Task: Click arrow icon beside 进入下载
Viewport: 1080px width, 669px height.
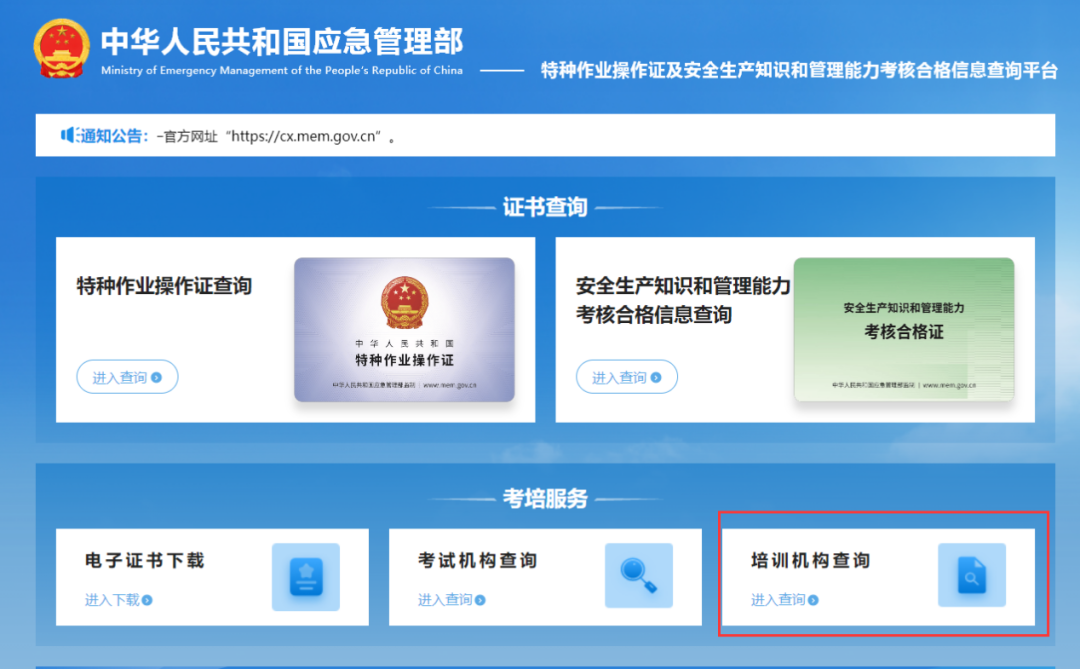Action: [x=148, y=601]
